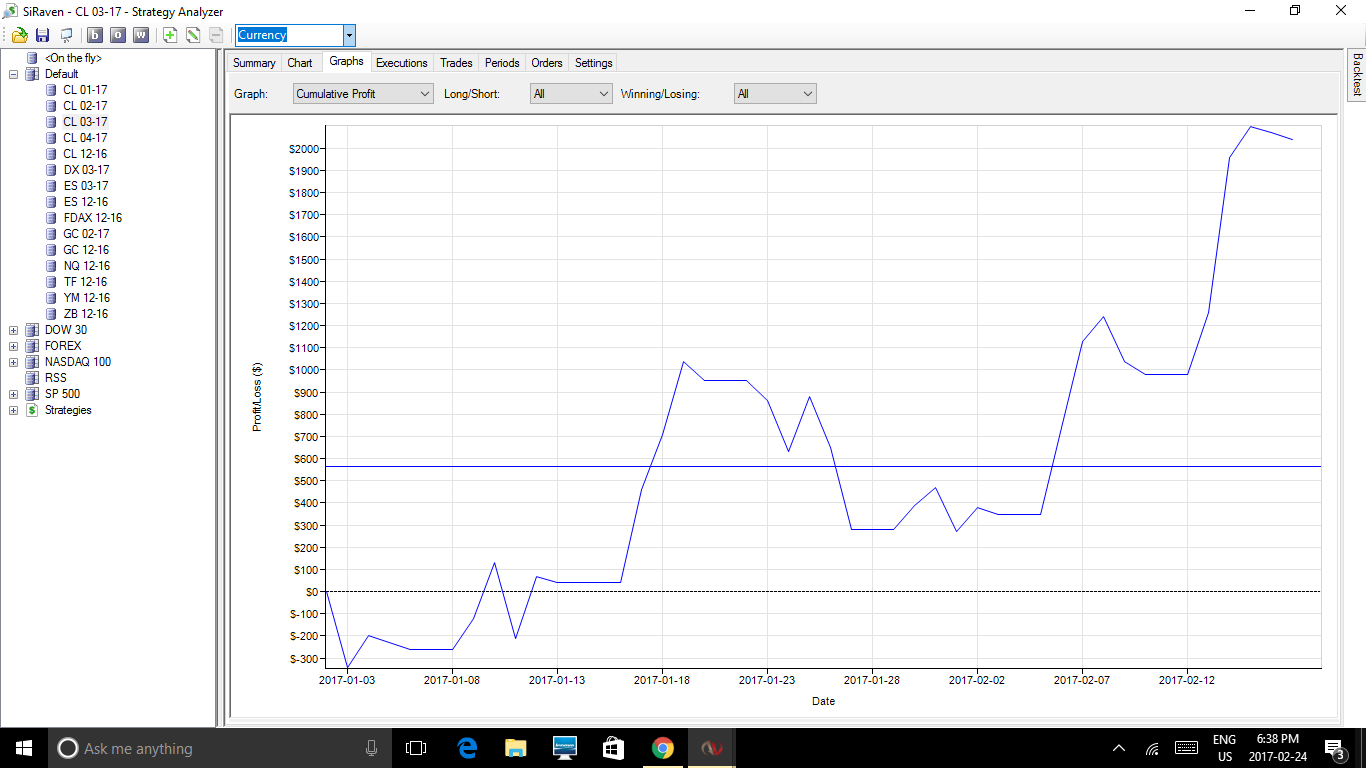Open the Action Center notifications icon

tap(1334, 748)
